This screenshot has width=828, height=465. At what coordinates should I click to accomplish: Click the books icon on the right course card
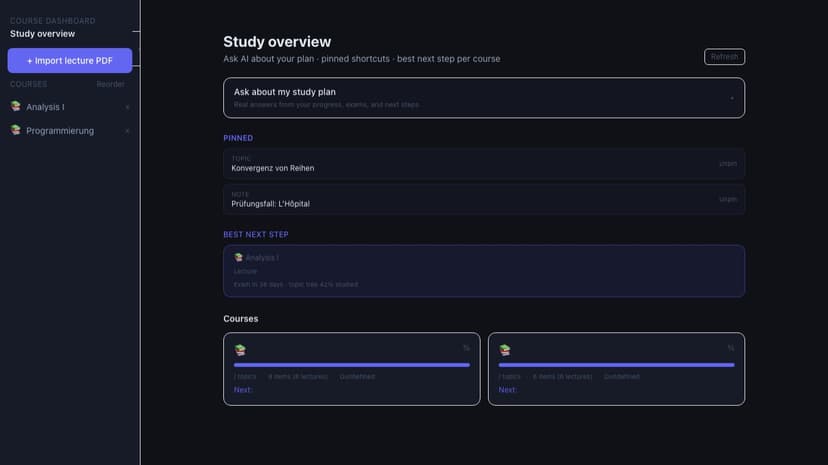505,350
